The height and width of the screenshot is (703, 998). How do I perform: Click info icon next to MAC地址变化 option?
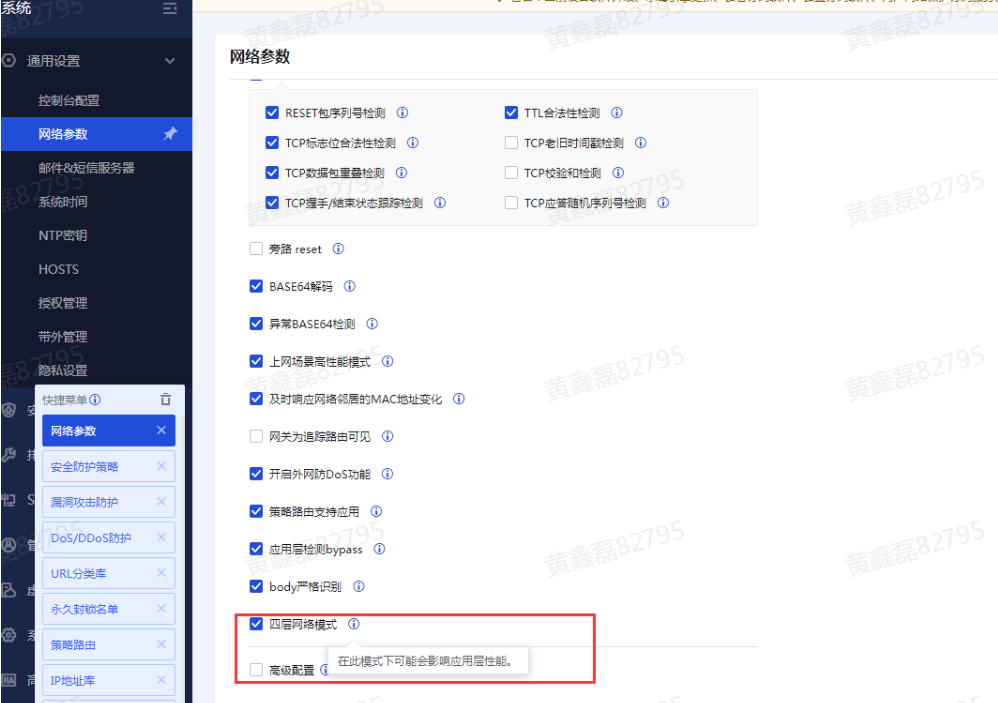pyautogui.click(x=459, y=399)
